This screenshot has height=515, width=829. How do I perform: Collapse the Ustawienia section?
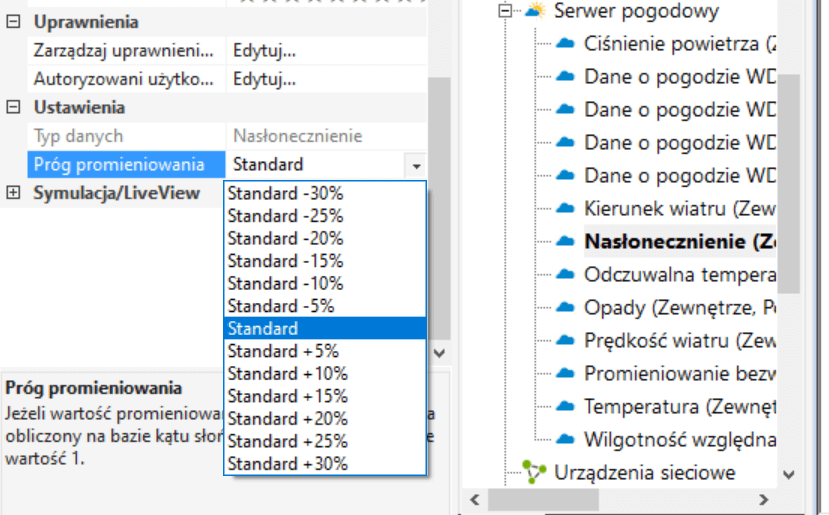[x=13, y=107]
